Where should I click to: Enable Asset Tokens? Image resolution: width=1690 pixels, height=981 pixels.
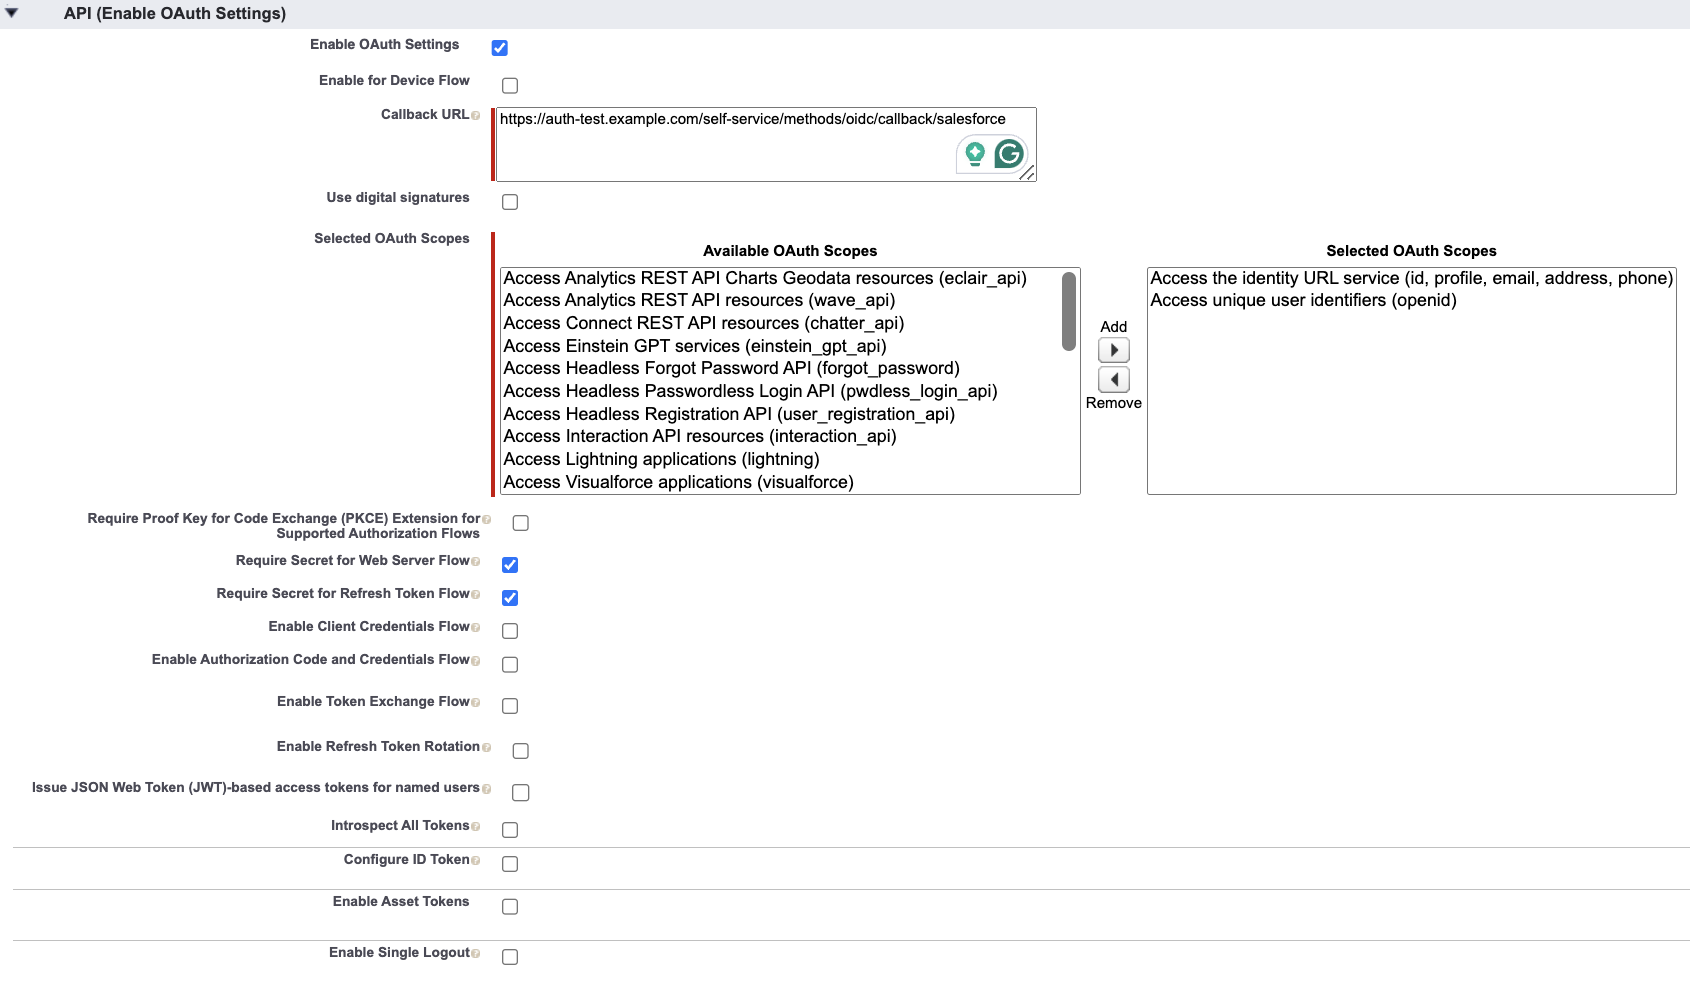[510, 906]
